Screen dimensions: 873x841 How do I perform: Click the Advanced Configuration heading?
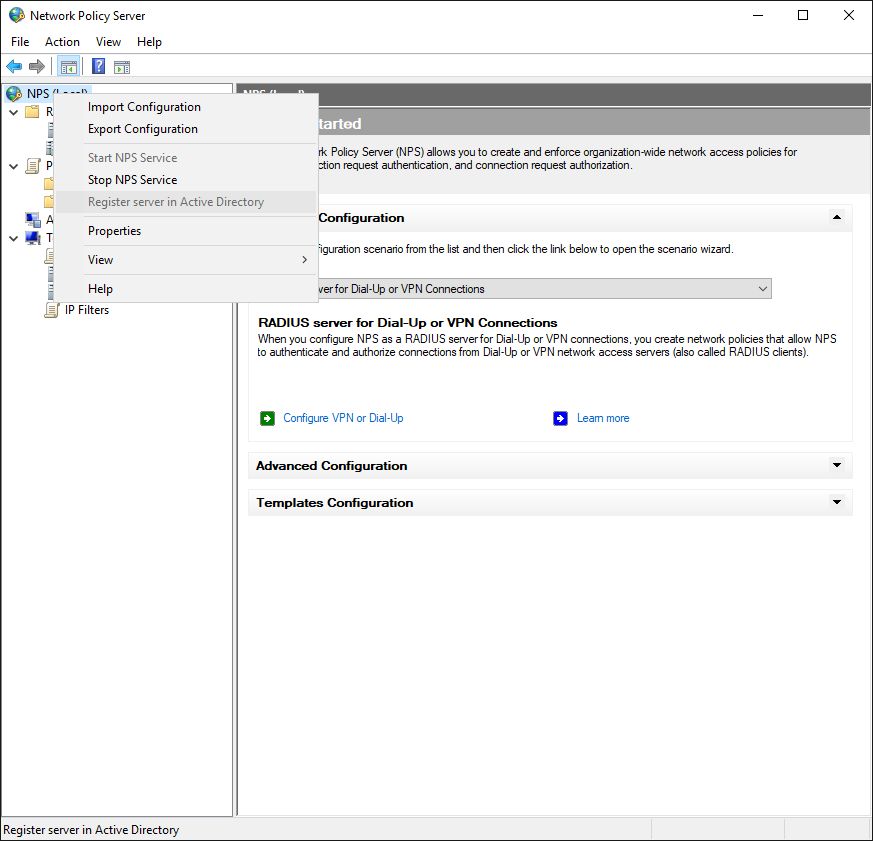tap(332, 466)
